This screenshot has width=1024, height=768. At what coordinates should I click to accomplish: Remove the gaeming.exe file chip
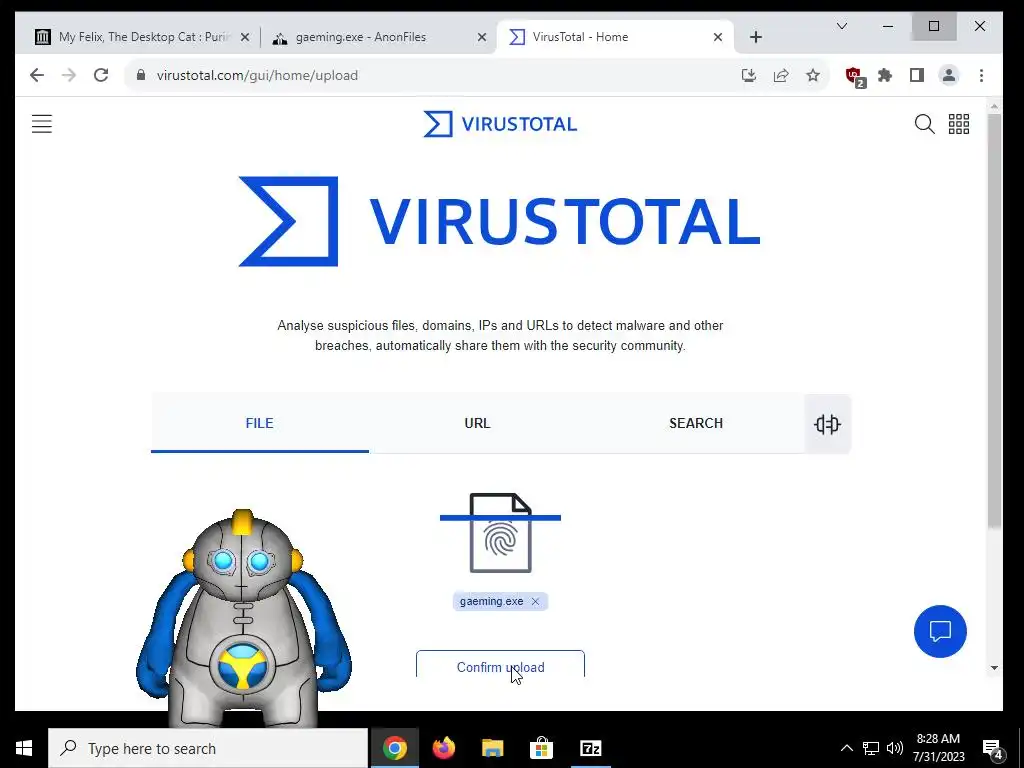[536, 601]
